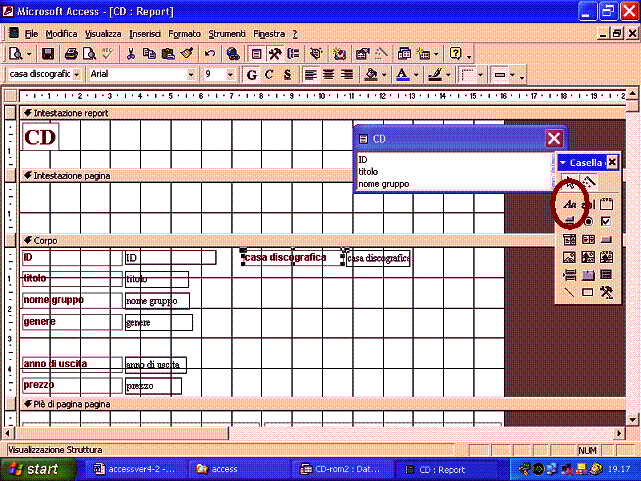Expand the special effect dropdown arrow
641x481 pixels.
tap(512, 75)
